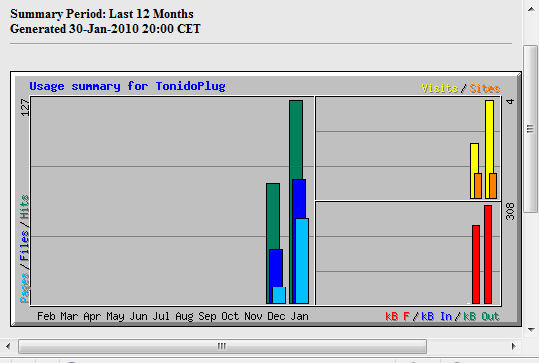The height and width of the screenshot is (363, 539).
Task: Click the 'Dec' month label
Action: 276,316
